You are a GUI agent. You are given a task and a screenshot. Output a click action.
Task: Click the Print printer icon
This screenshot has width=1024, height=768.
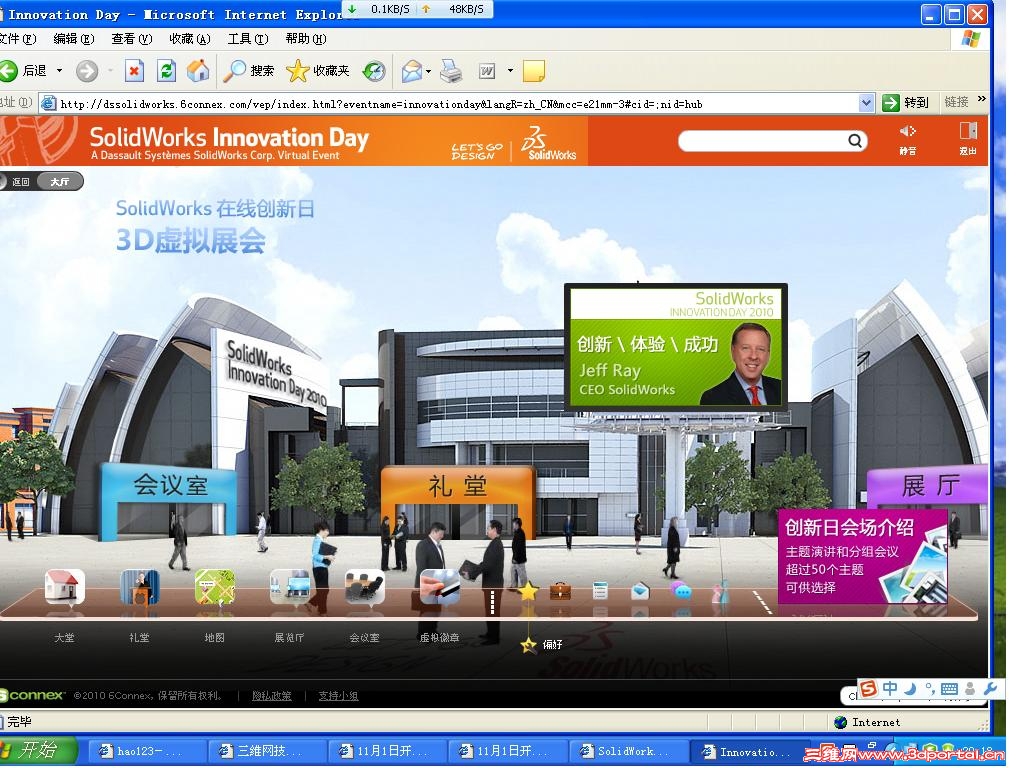click(x=451, y=71)
